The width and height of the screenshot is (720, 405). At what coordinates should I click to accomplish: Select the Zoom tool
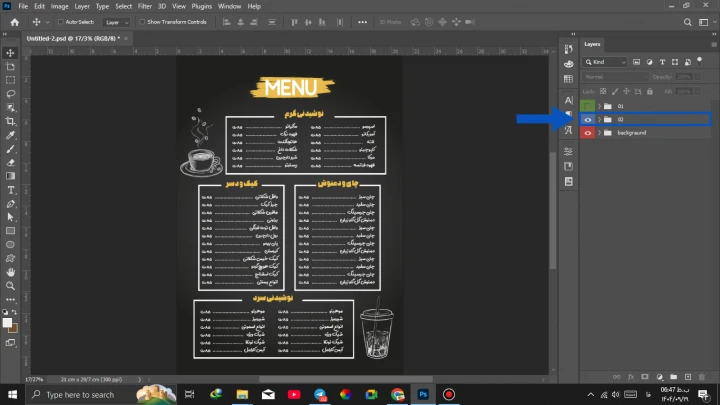[10, 285]
